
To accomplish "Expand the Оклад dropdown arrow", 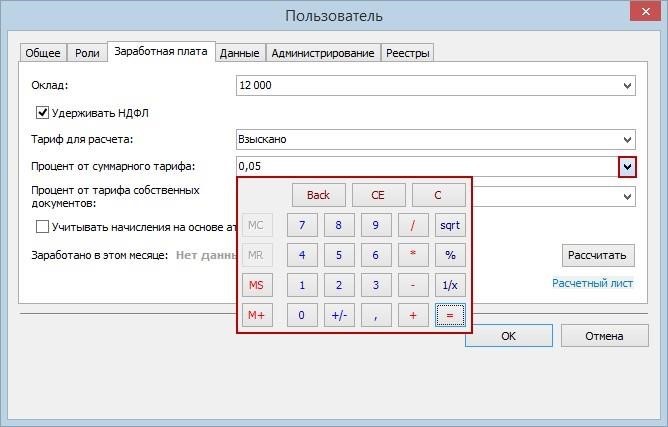I will tap(627, 86).
